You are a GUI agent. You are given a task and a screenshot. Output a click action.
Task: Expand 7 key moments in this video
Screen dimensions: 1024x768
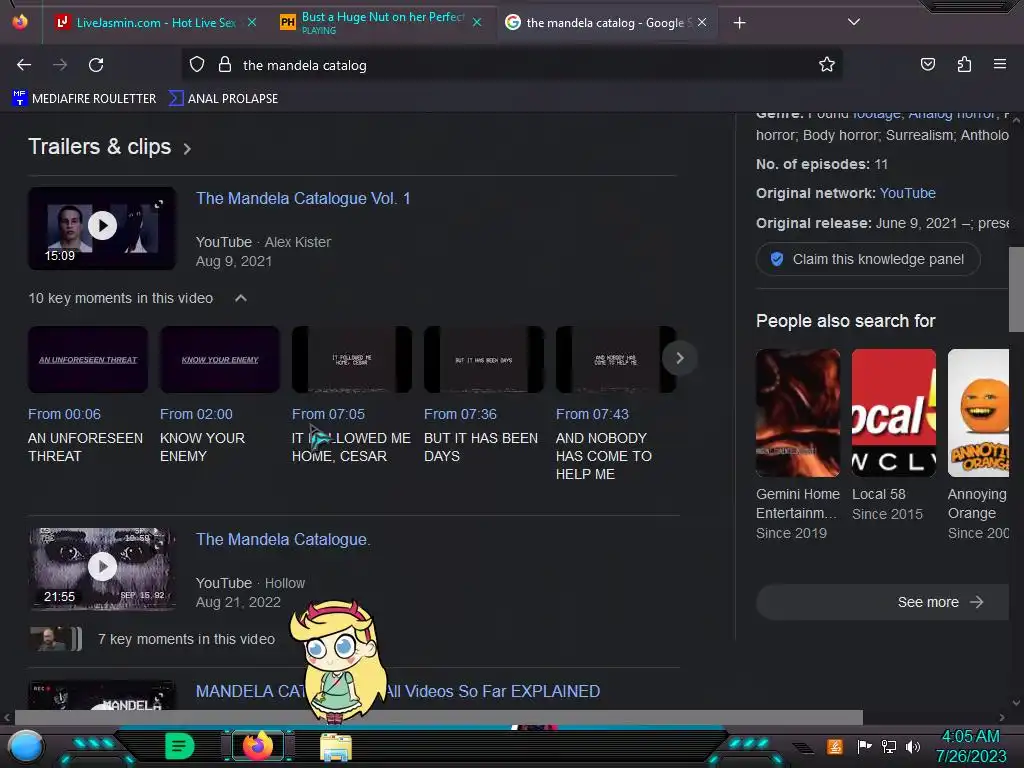(186, 639)
